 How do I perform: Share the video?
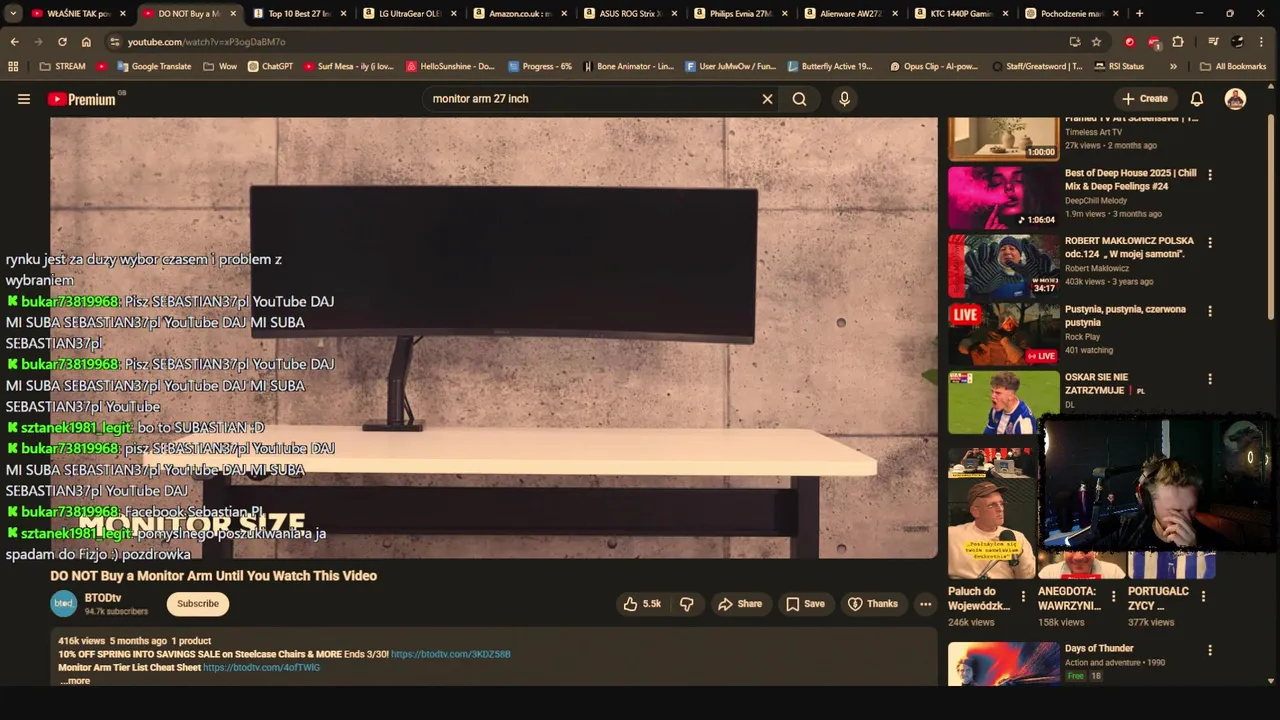point(740,604)
